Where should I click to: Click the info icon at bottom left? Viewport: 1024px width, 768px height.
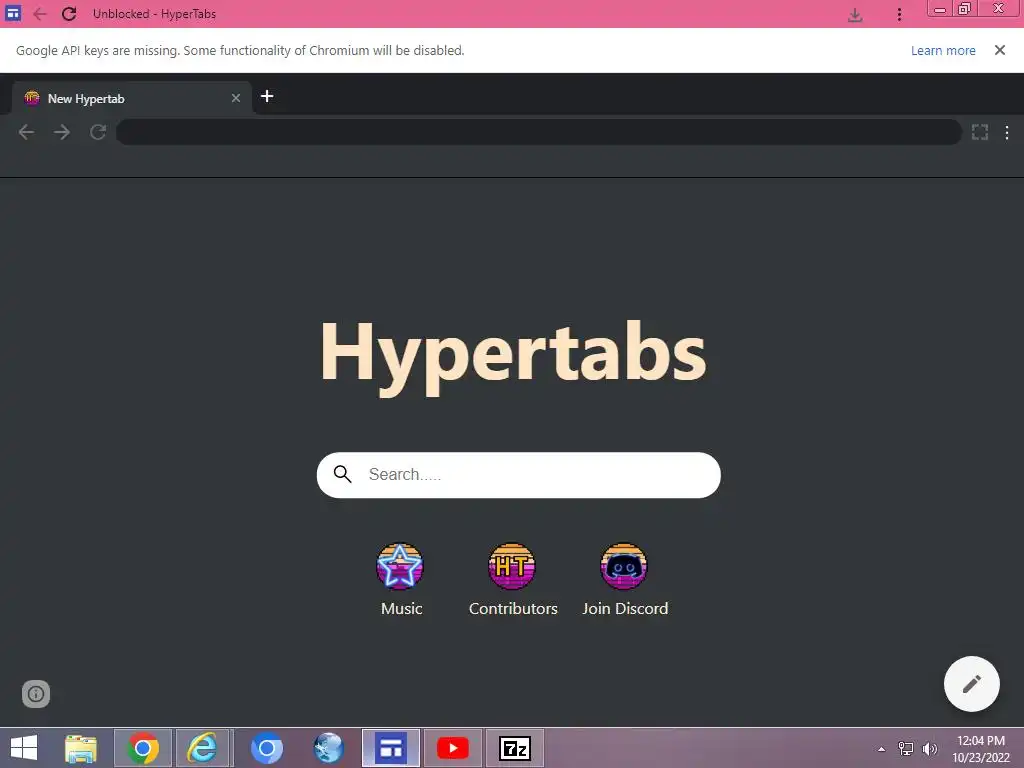coord(36,694)
